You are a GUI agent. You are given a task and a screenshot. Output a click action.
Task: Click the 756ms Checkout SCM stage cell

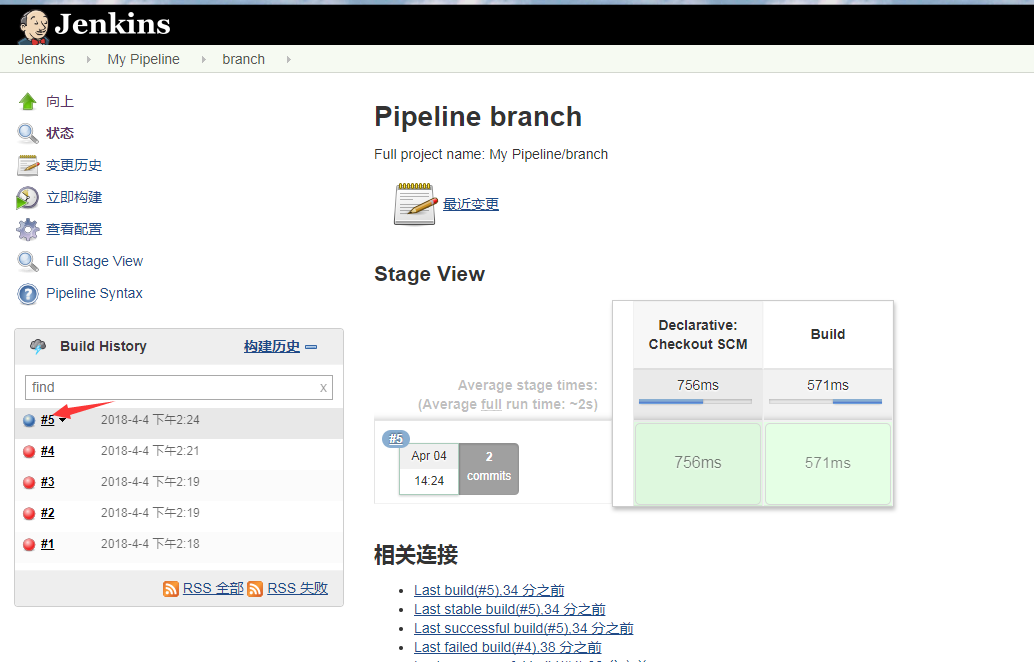698,464
